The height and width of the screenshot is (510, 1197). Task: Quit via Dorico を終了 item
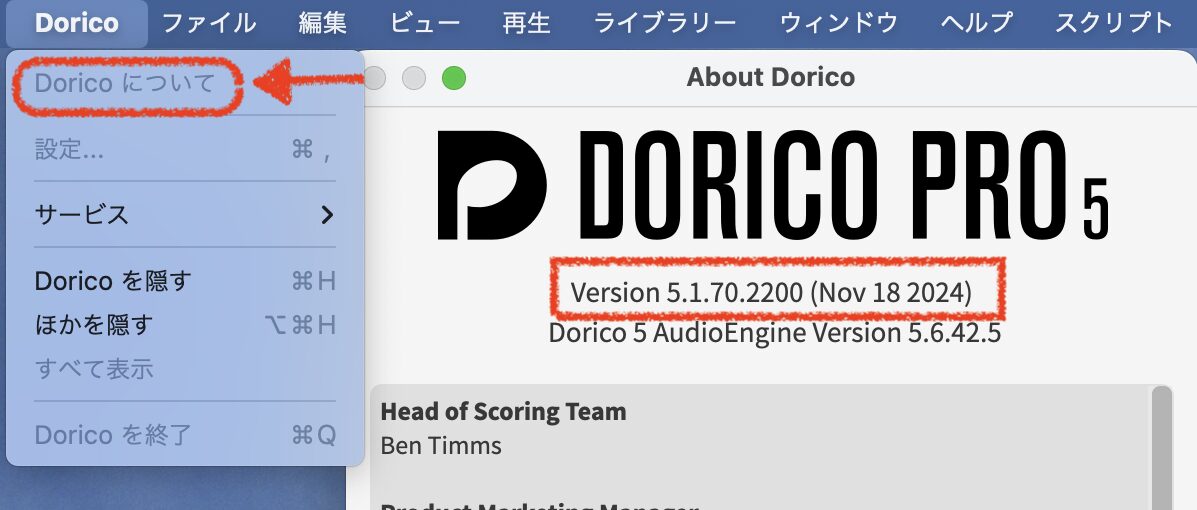pyautogui.click(x=112, y=435)
